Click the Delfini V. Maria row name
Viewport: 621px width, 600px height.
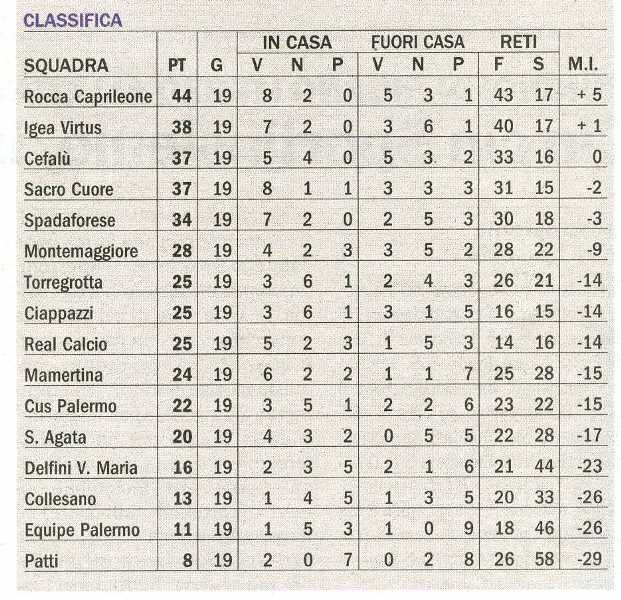tap(81, 469)
